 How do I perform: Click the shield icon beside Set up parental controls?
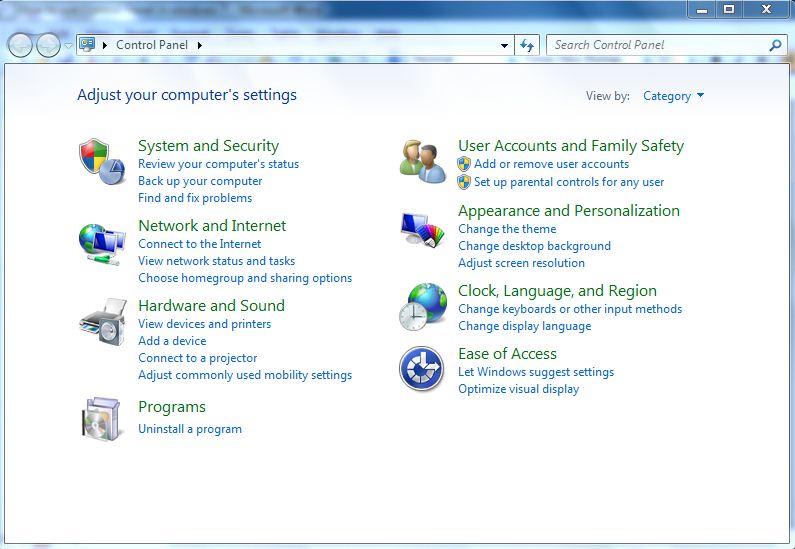tap(463, 182)
